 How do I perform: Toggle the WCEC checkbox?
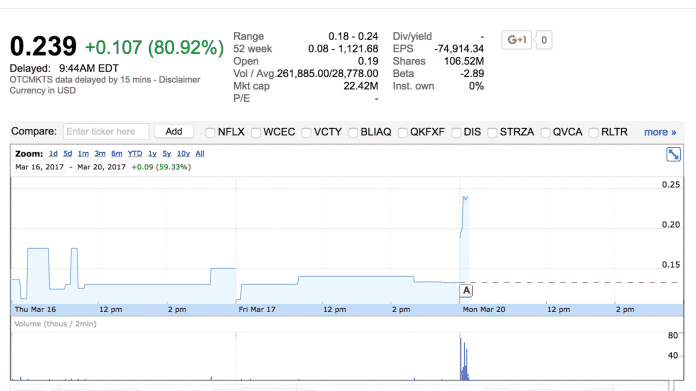point(256,133)
